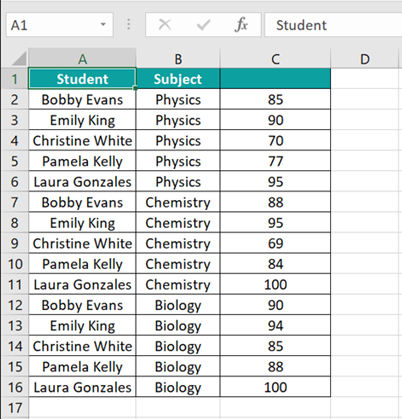Click score 77 in row 5
402x419 pixels.
click(275, 161)
